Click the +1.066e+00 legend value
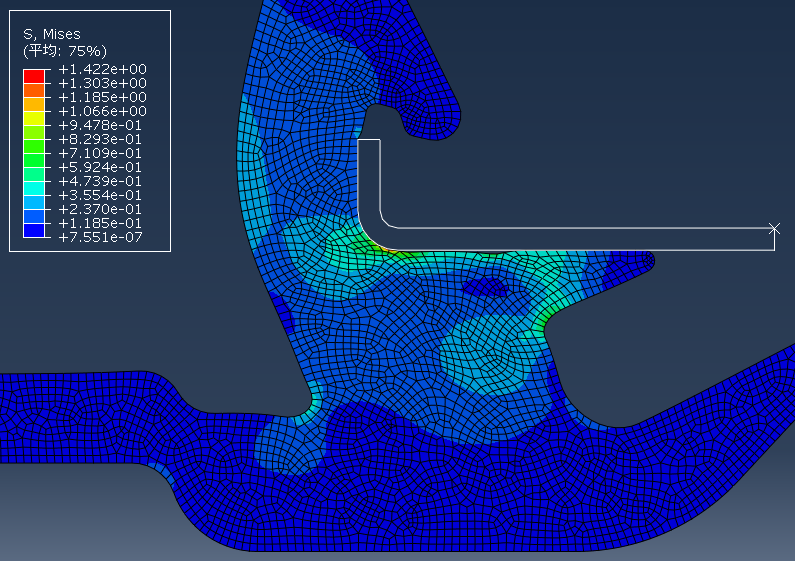 coord(102,111)
